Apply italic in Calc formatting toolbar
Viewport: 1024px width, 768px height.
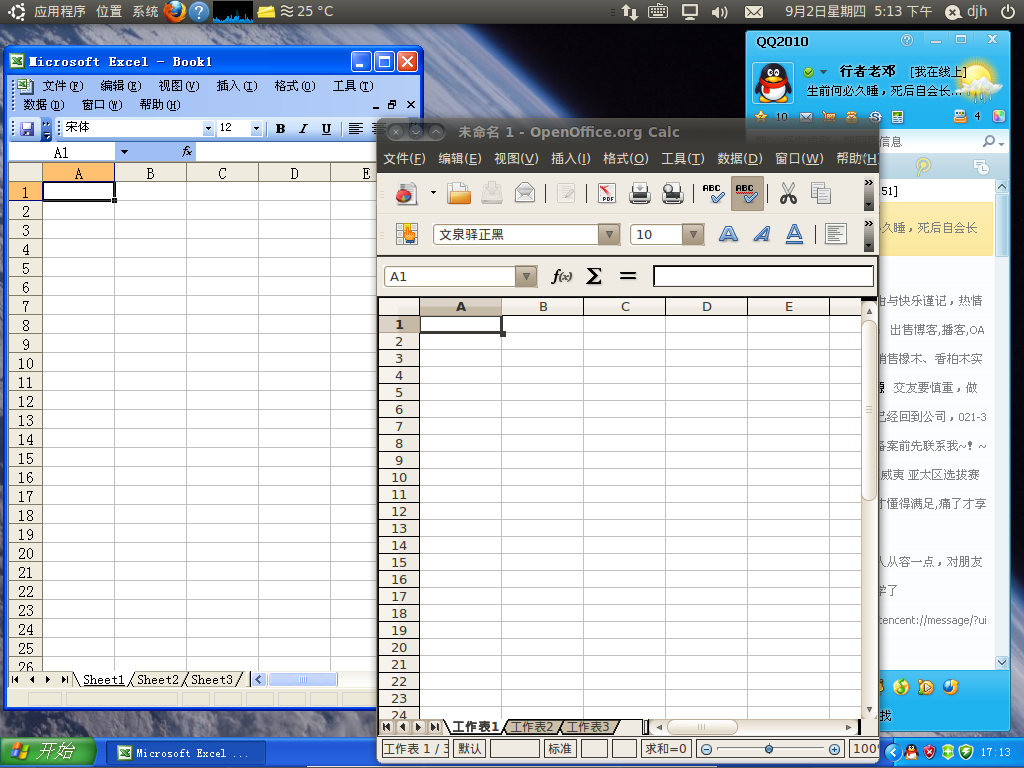(761, 234)
